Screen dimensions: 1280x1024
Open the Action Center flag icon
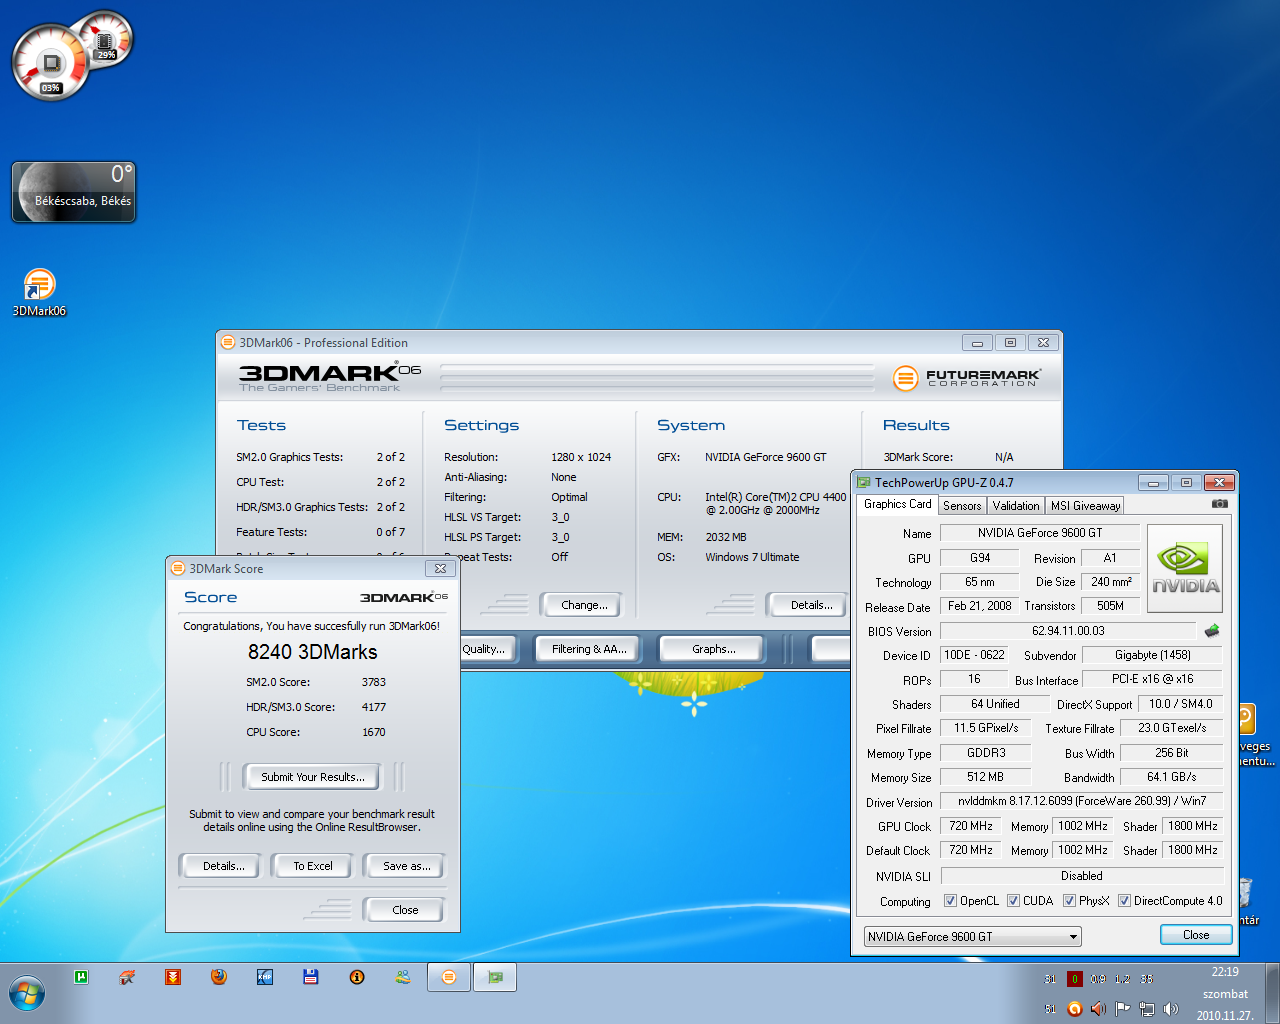tap(1122, 1008)
